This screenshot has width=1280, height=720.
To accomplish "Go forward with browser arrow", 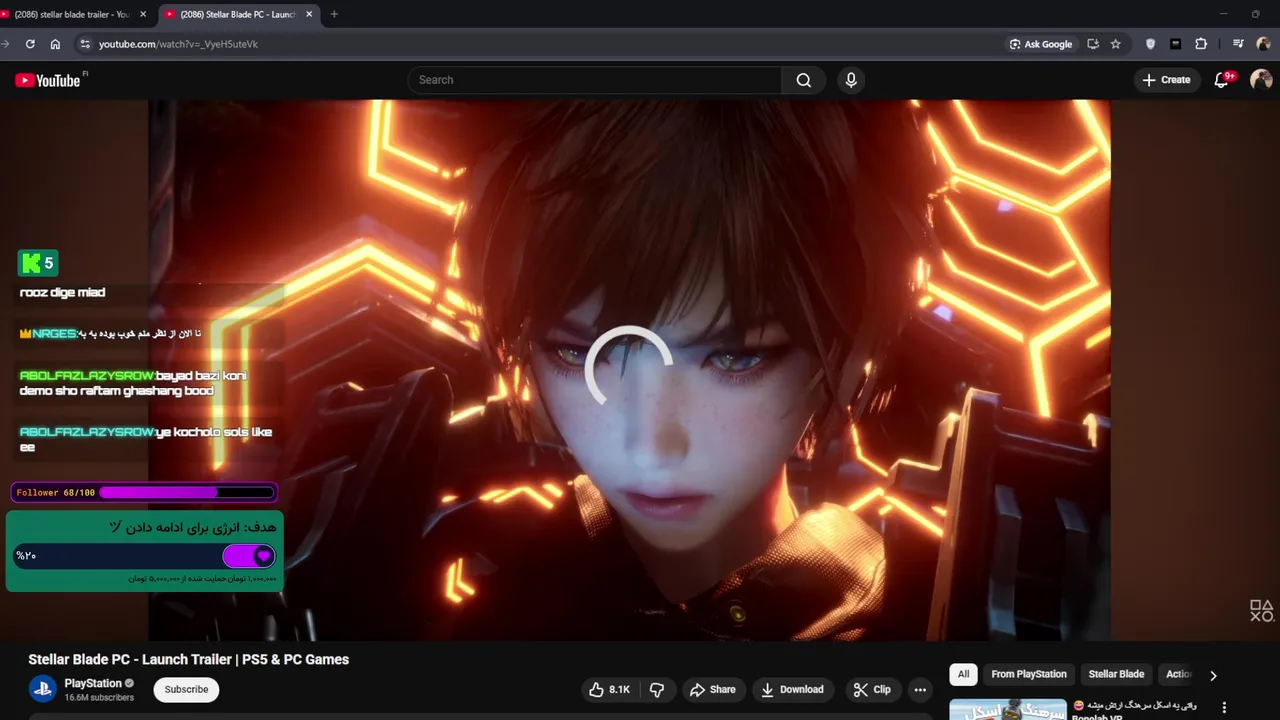I will click(5, 44).
